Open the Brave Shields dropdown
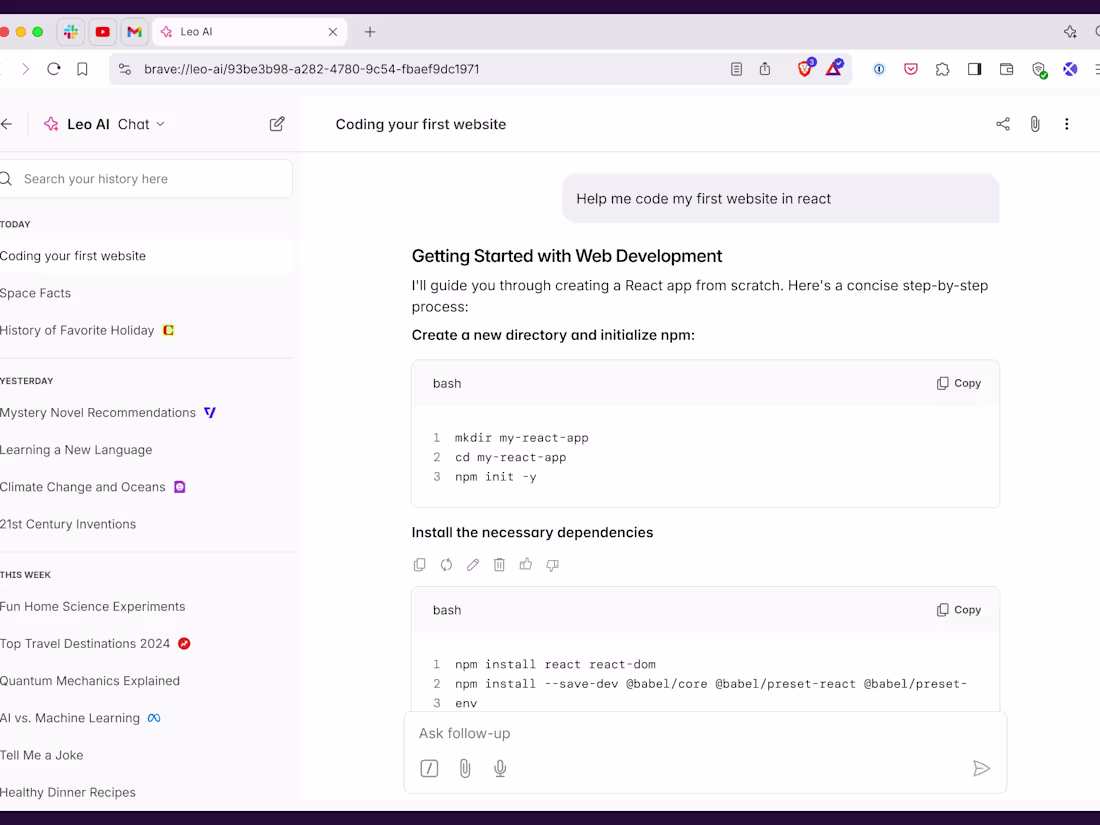The height and width of the screenshot is (825, 1100). [807, 69]
